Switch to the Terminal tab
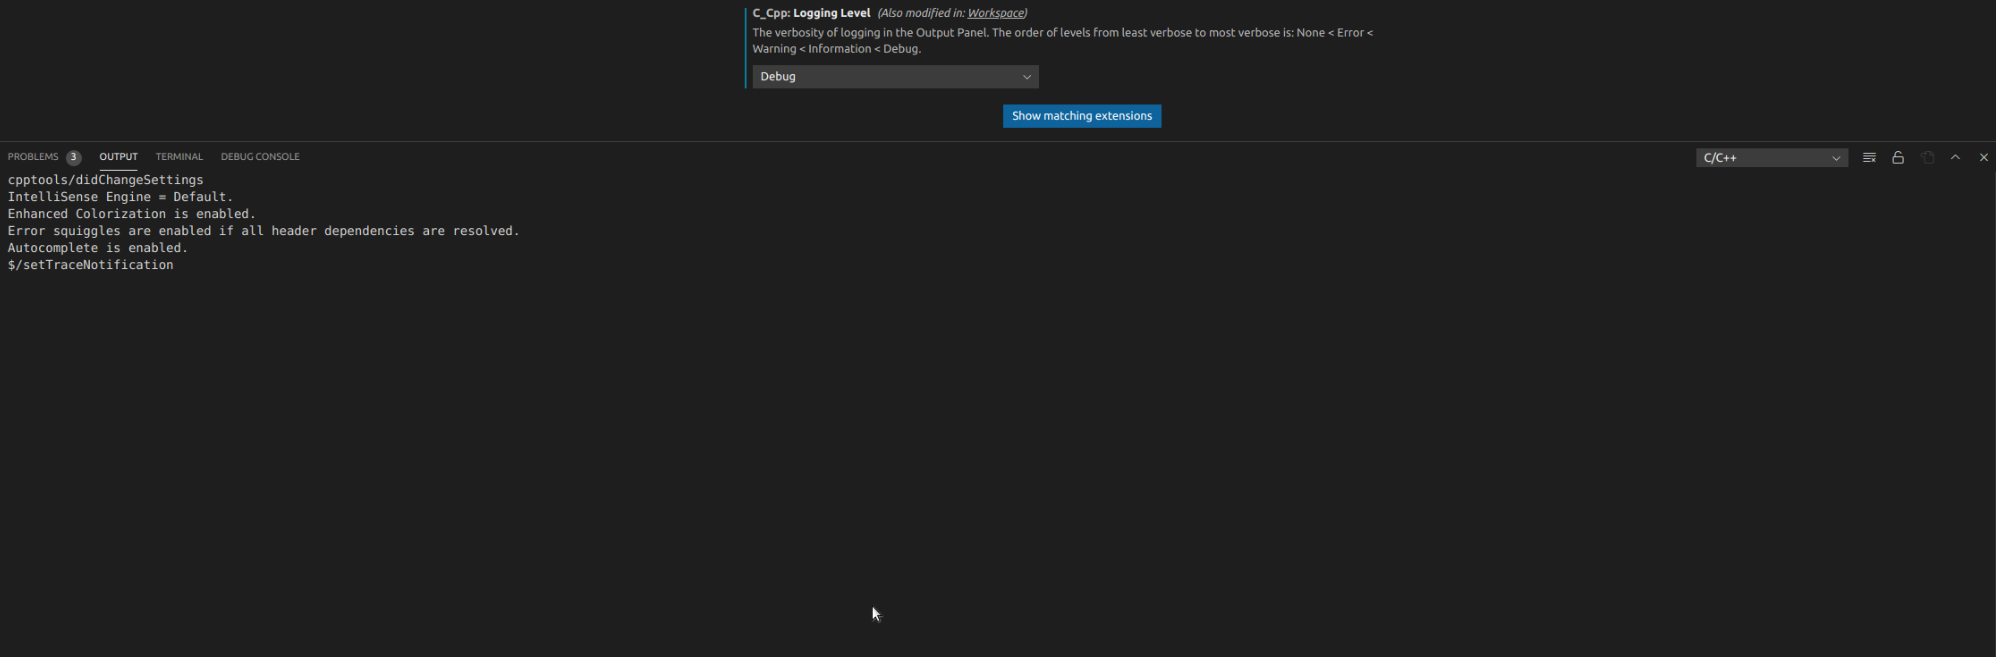 coord(179,157)
